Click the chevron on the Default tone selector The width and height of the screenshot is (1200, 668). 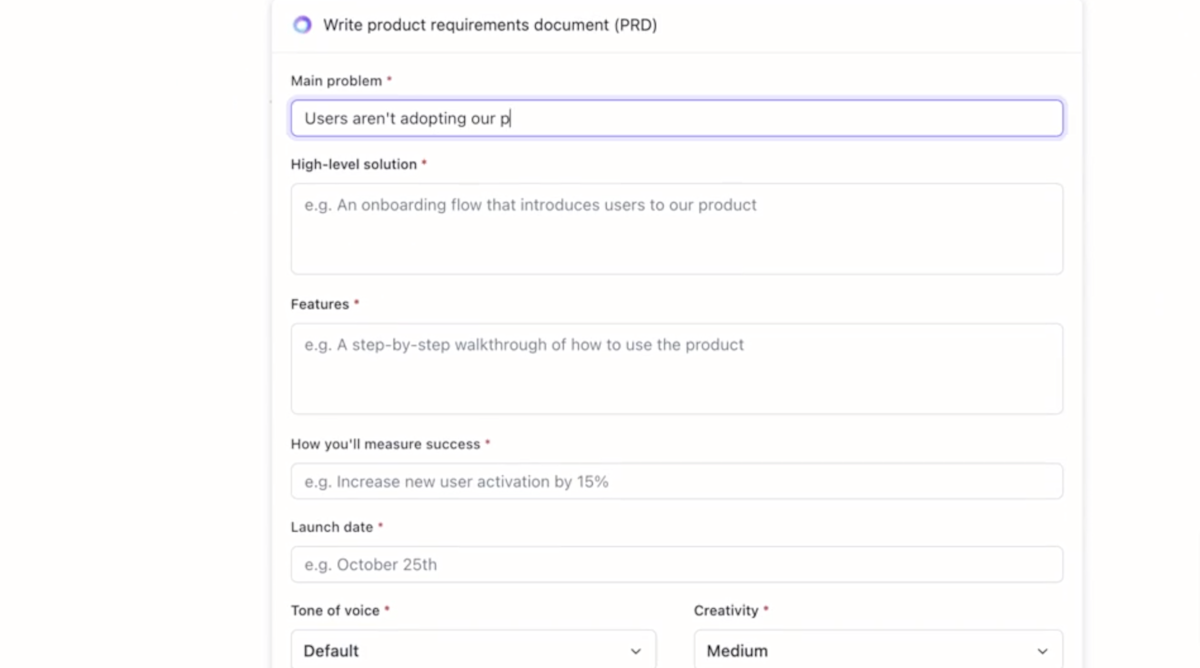(x=636, y=650)
